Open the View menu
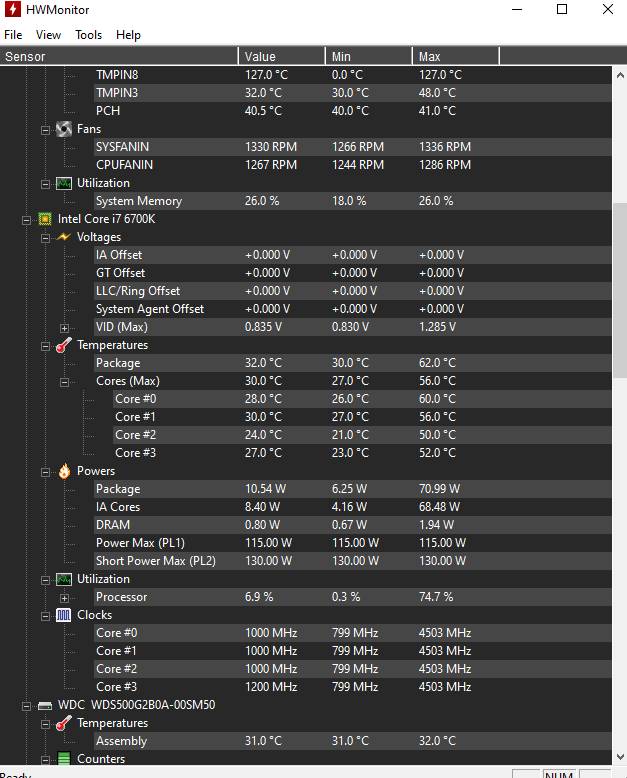 coord(48,35)
